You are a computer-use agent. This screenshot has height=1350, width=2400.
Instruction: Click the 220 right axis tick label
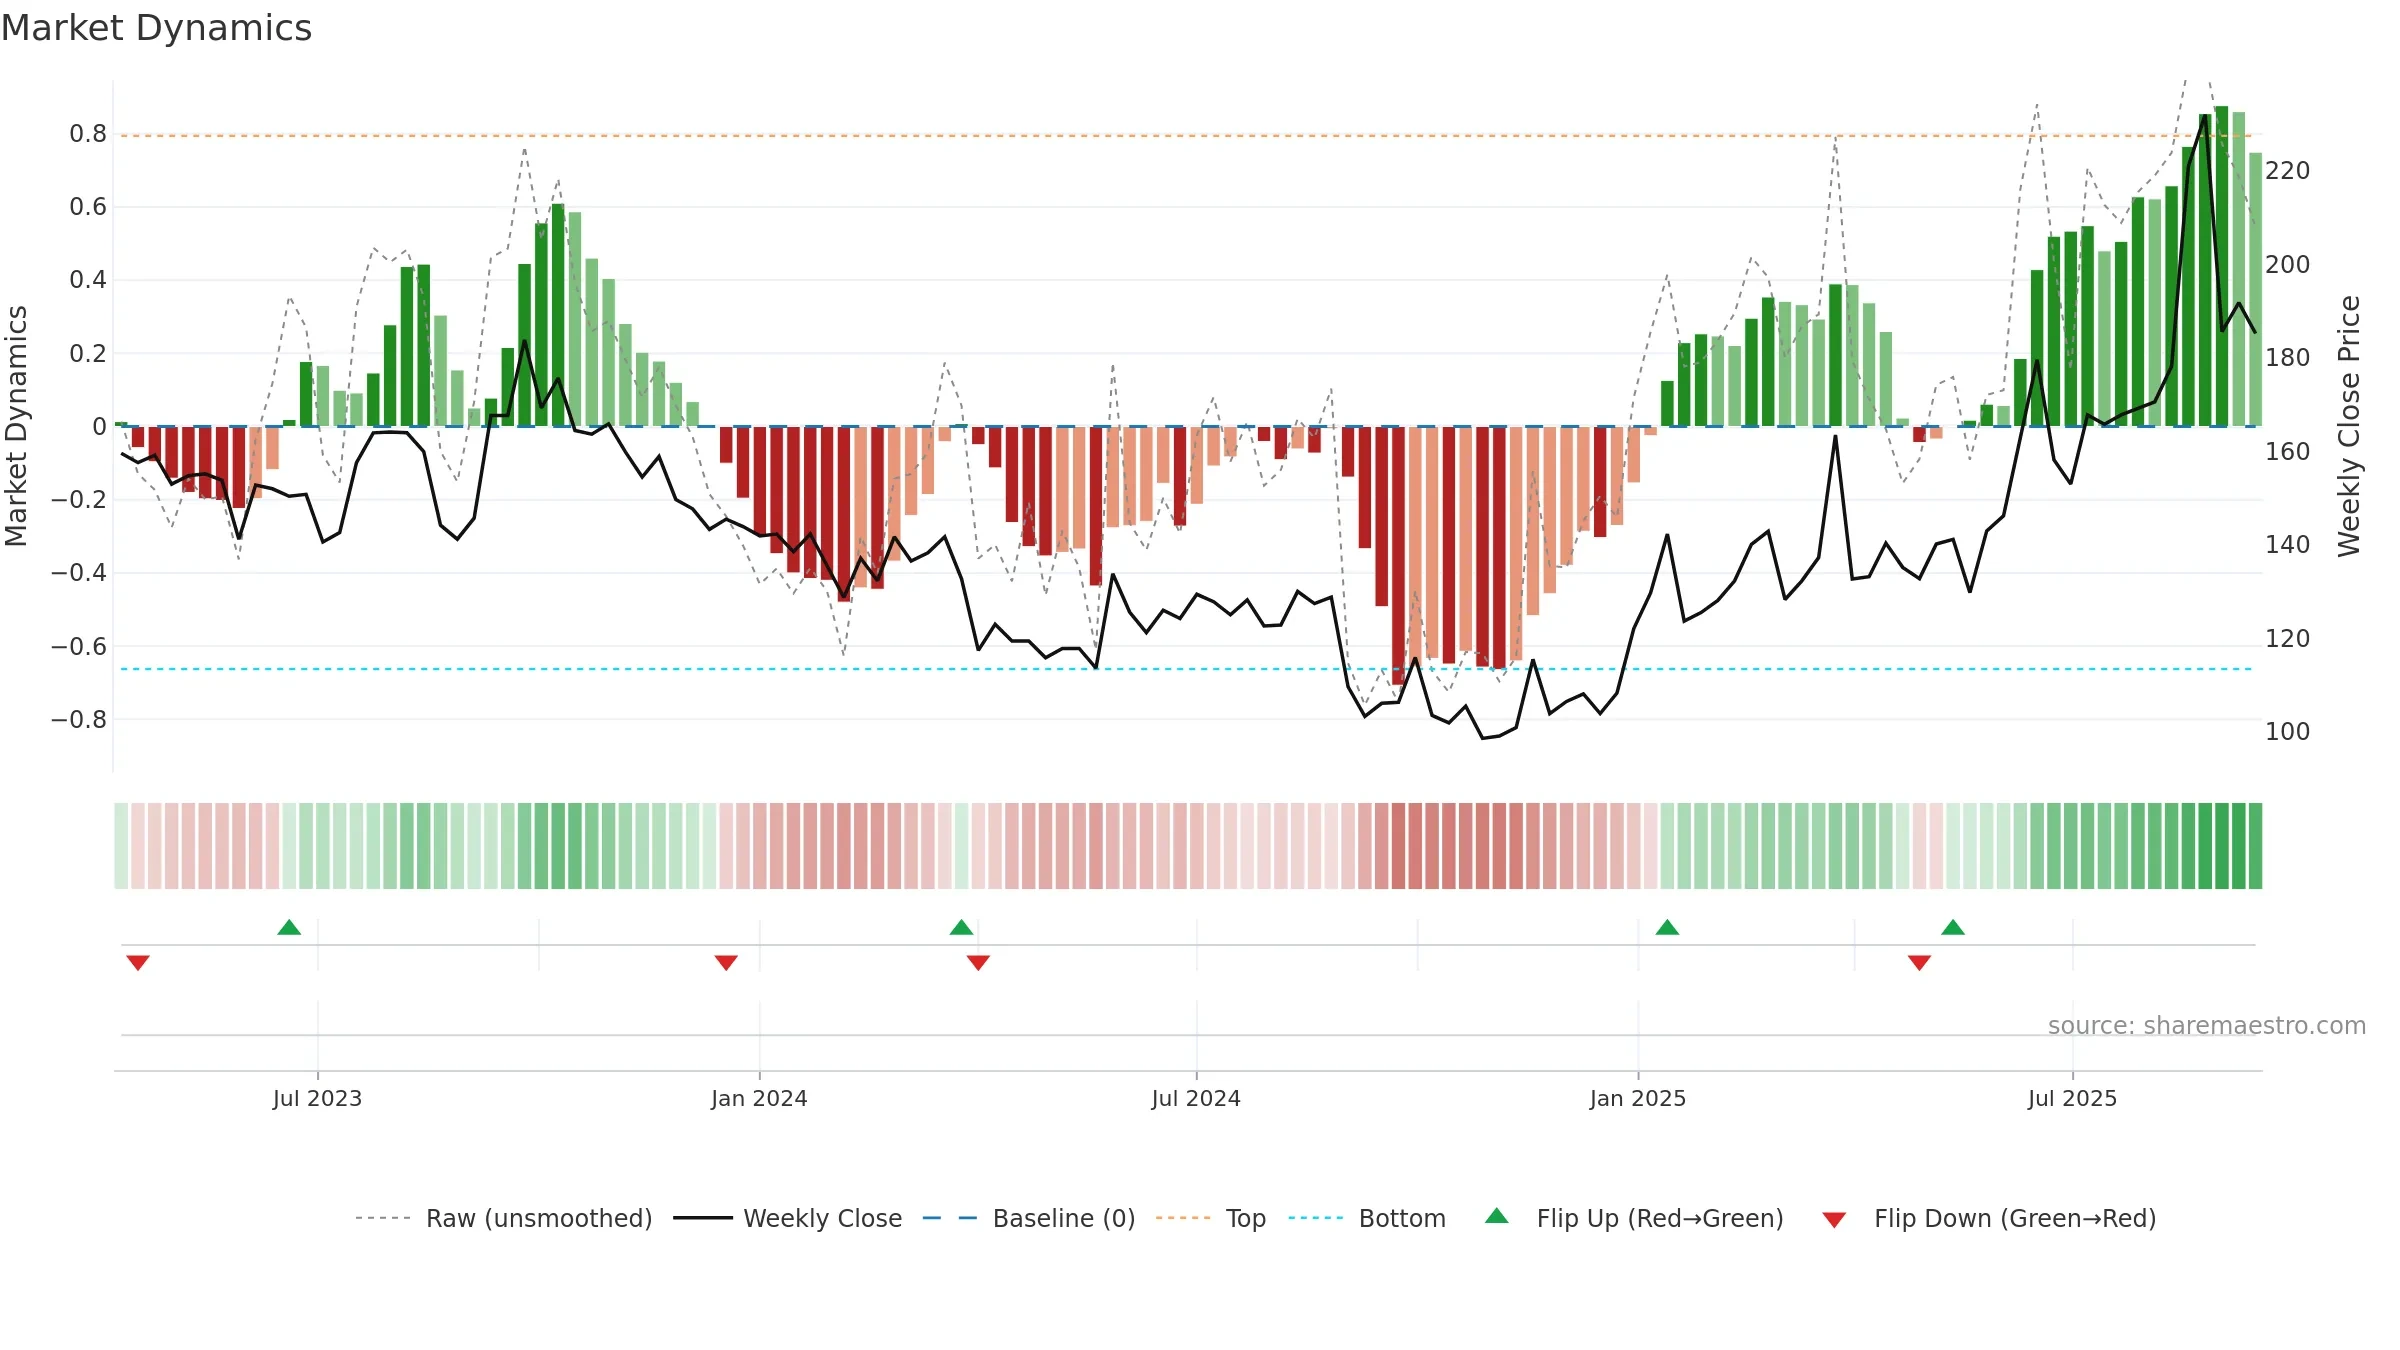(2288, 171)
